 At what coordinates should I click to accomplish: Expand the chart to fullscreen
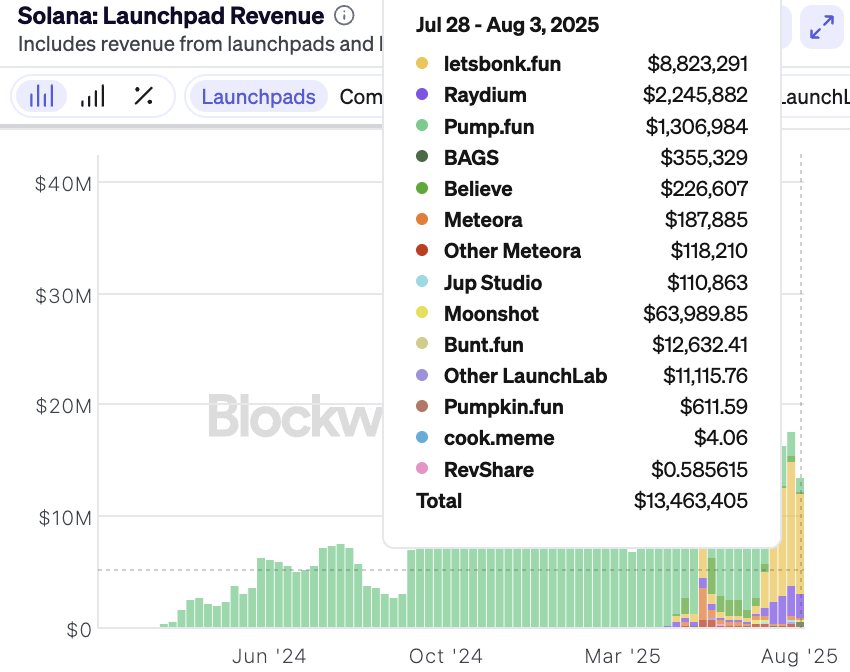point(822,27)
